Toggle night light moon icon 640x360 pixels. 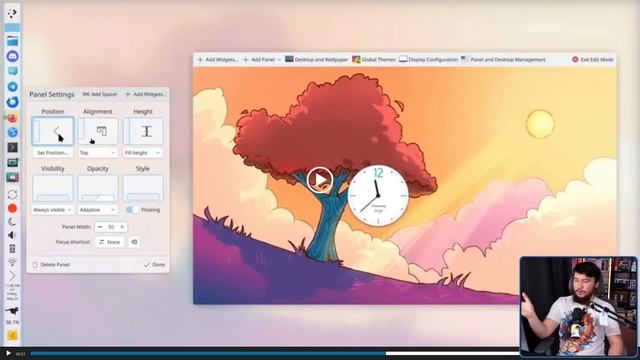(12, 222)
